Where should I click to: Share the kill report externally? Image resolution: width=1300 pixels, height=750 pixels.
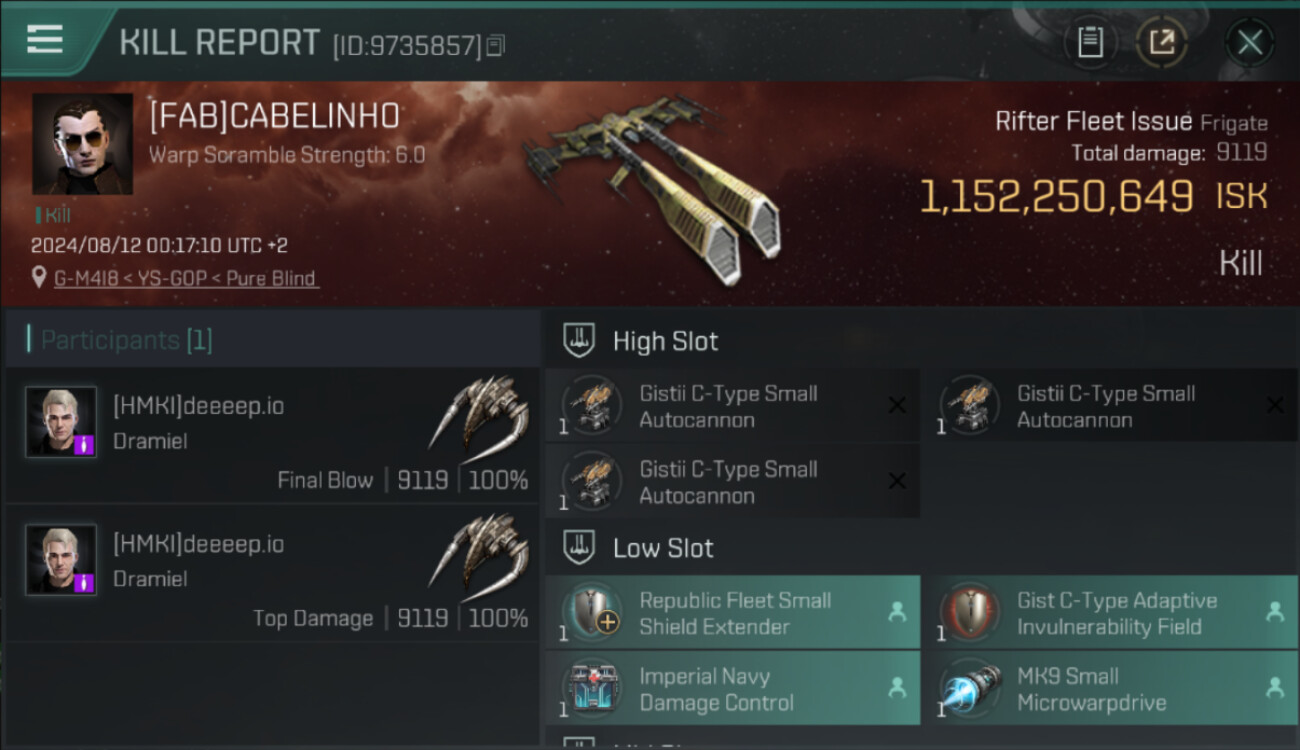click(1161, 42)
